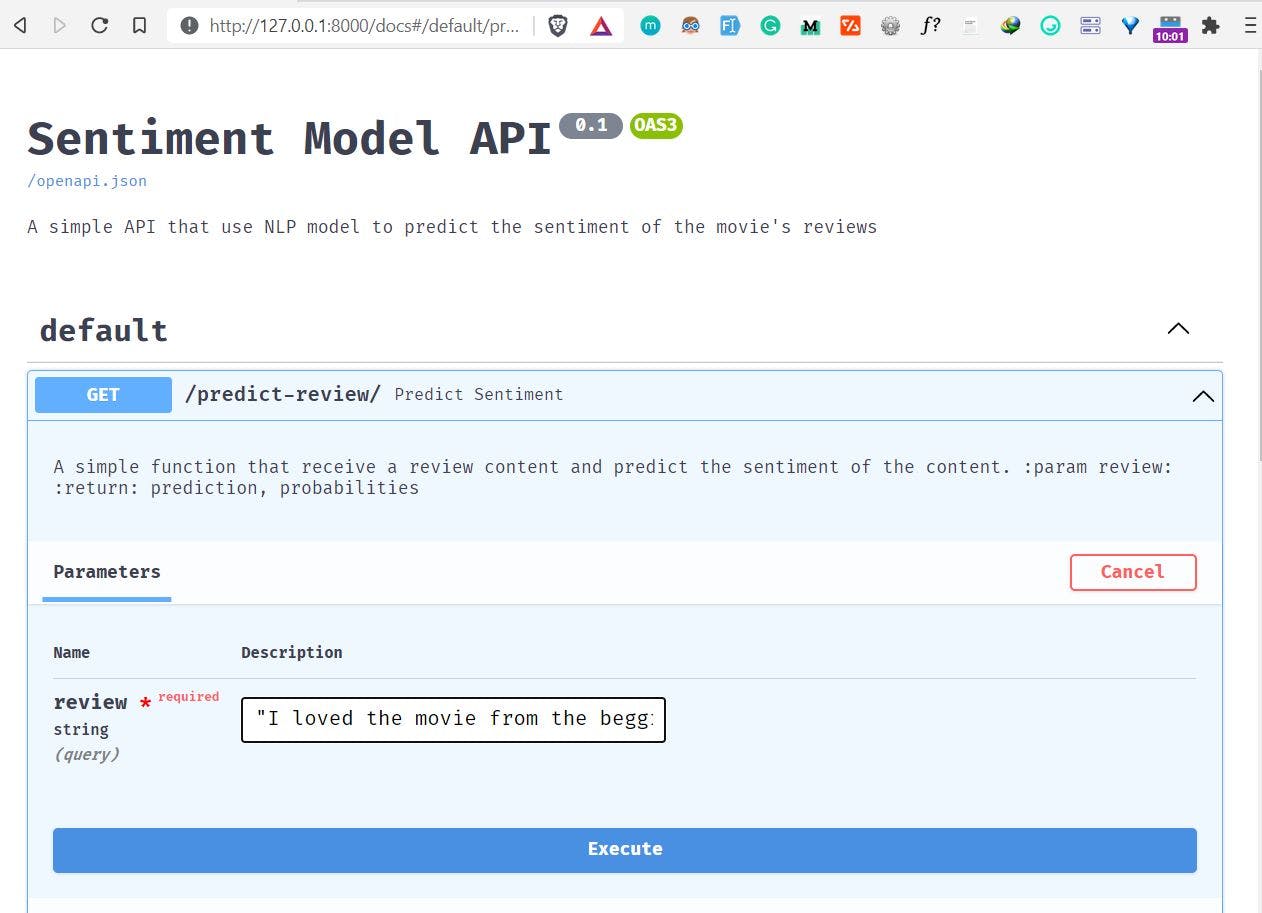This screenshot has width=1262, height=913.
Task: Open Brave Shields lion icon
Action: coord(558,26)
